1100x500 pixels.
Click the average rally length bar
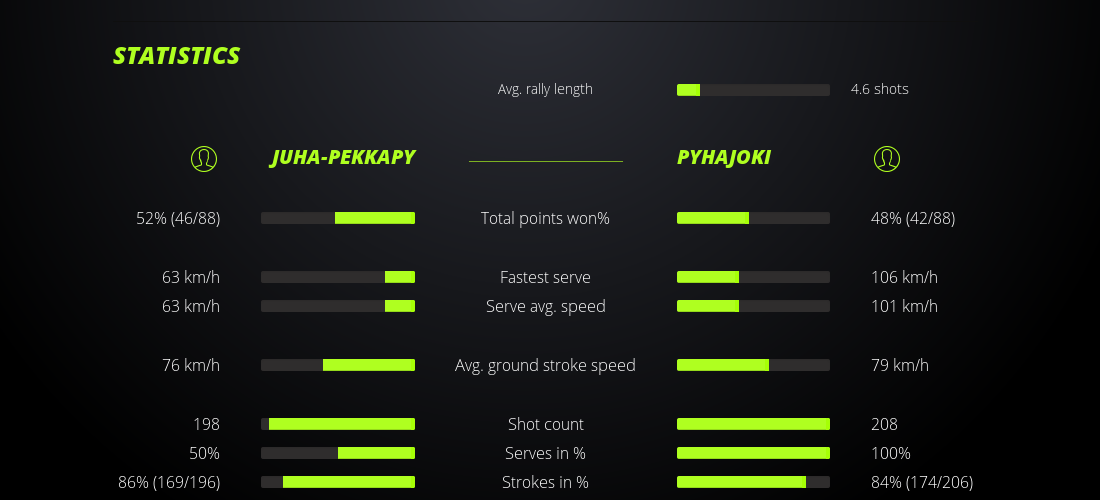[x=753, y=90]
